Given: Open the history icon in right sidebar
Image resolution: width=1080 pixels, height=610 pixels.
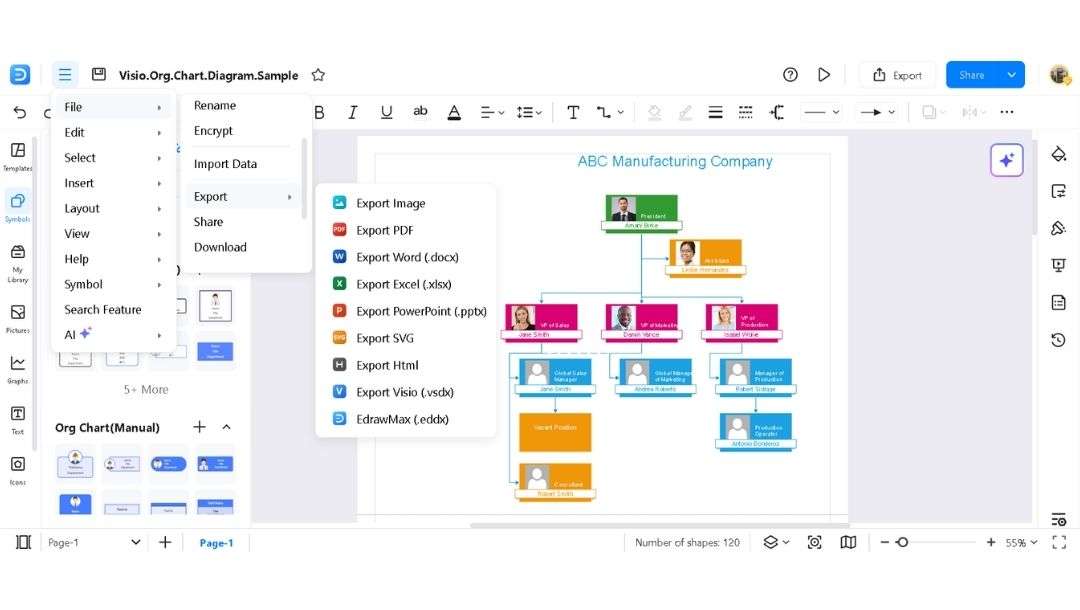Looking at the screenshot, I should [1059, 340].
